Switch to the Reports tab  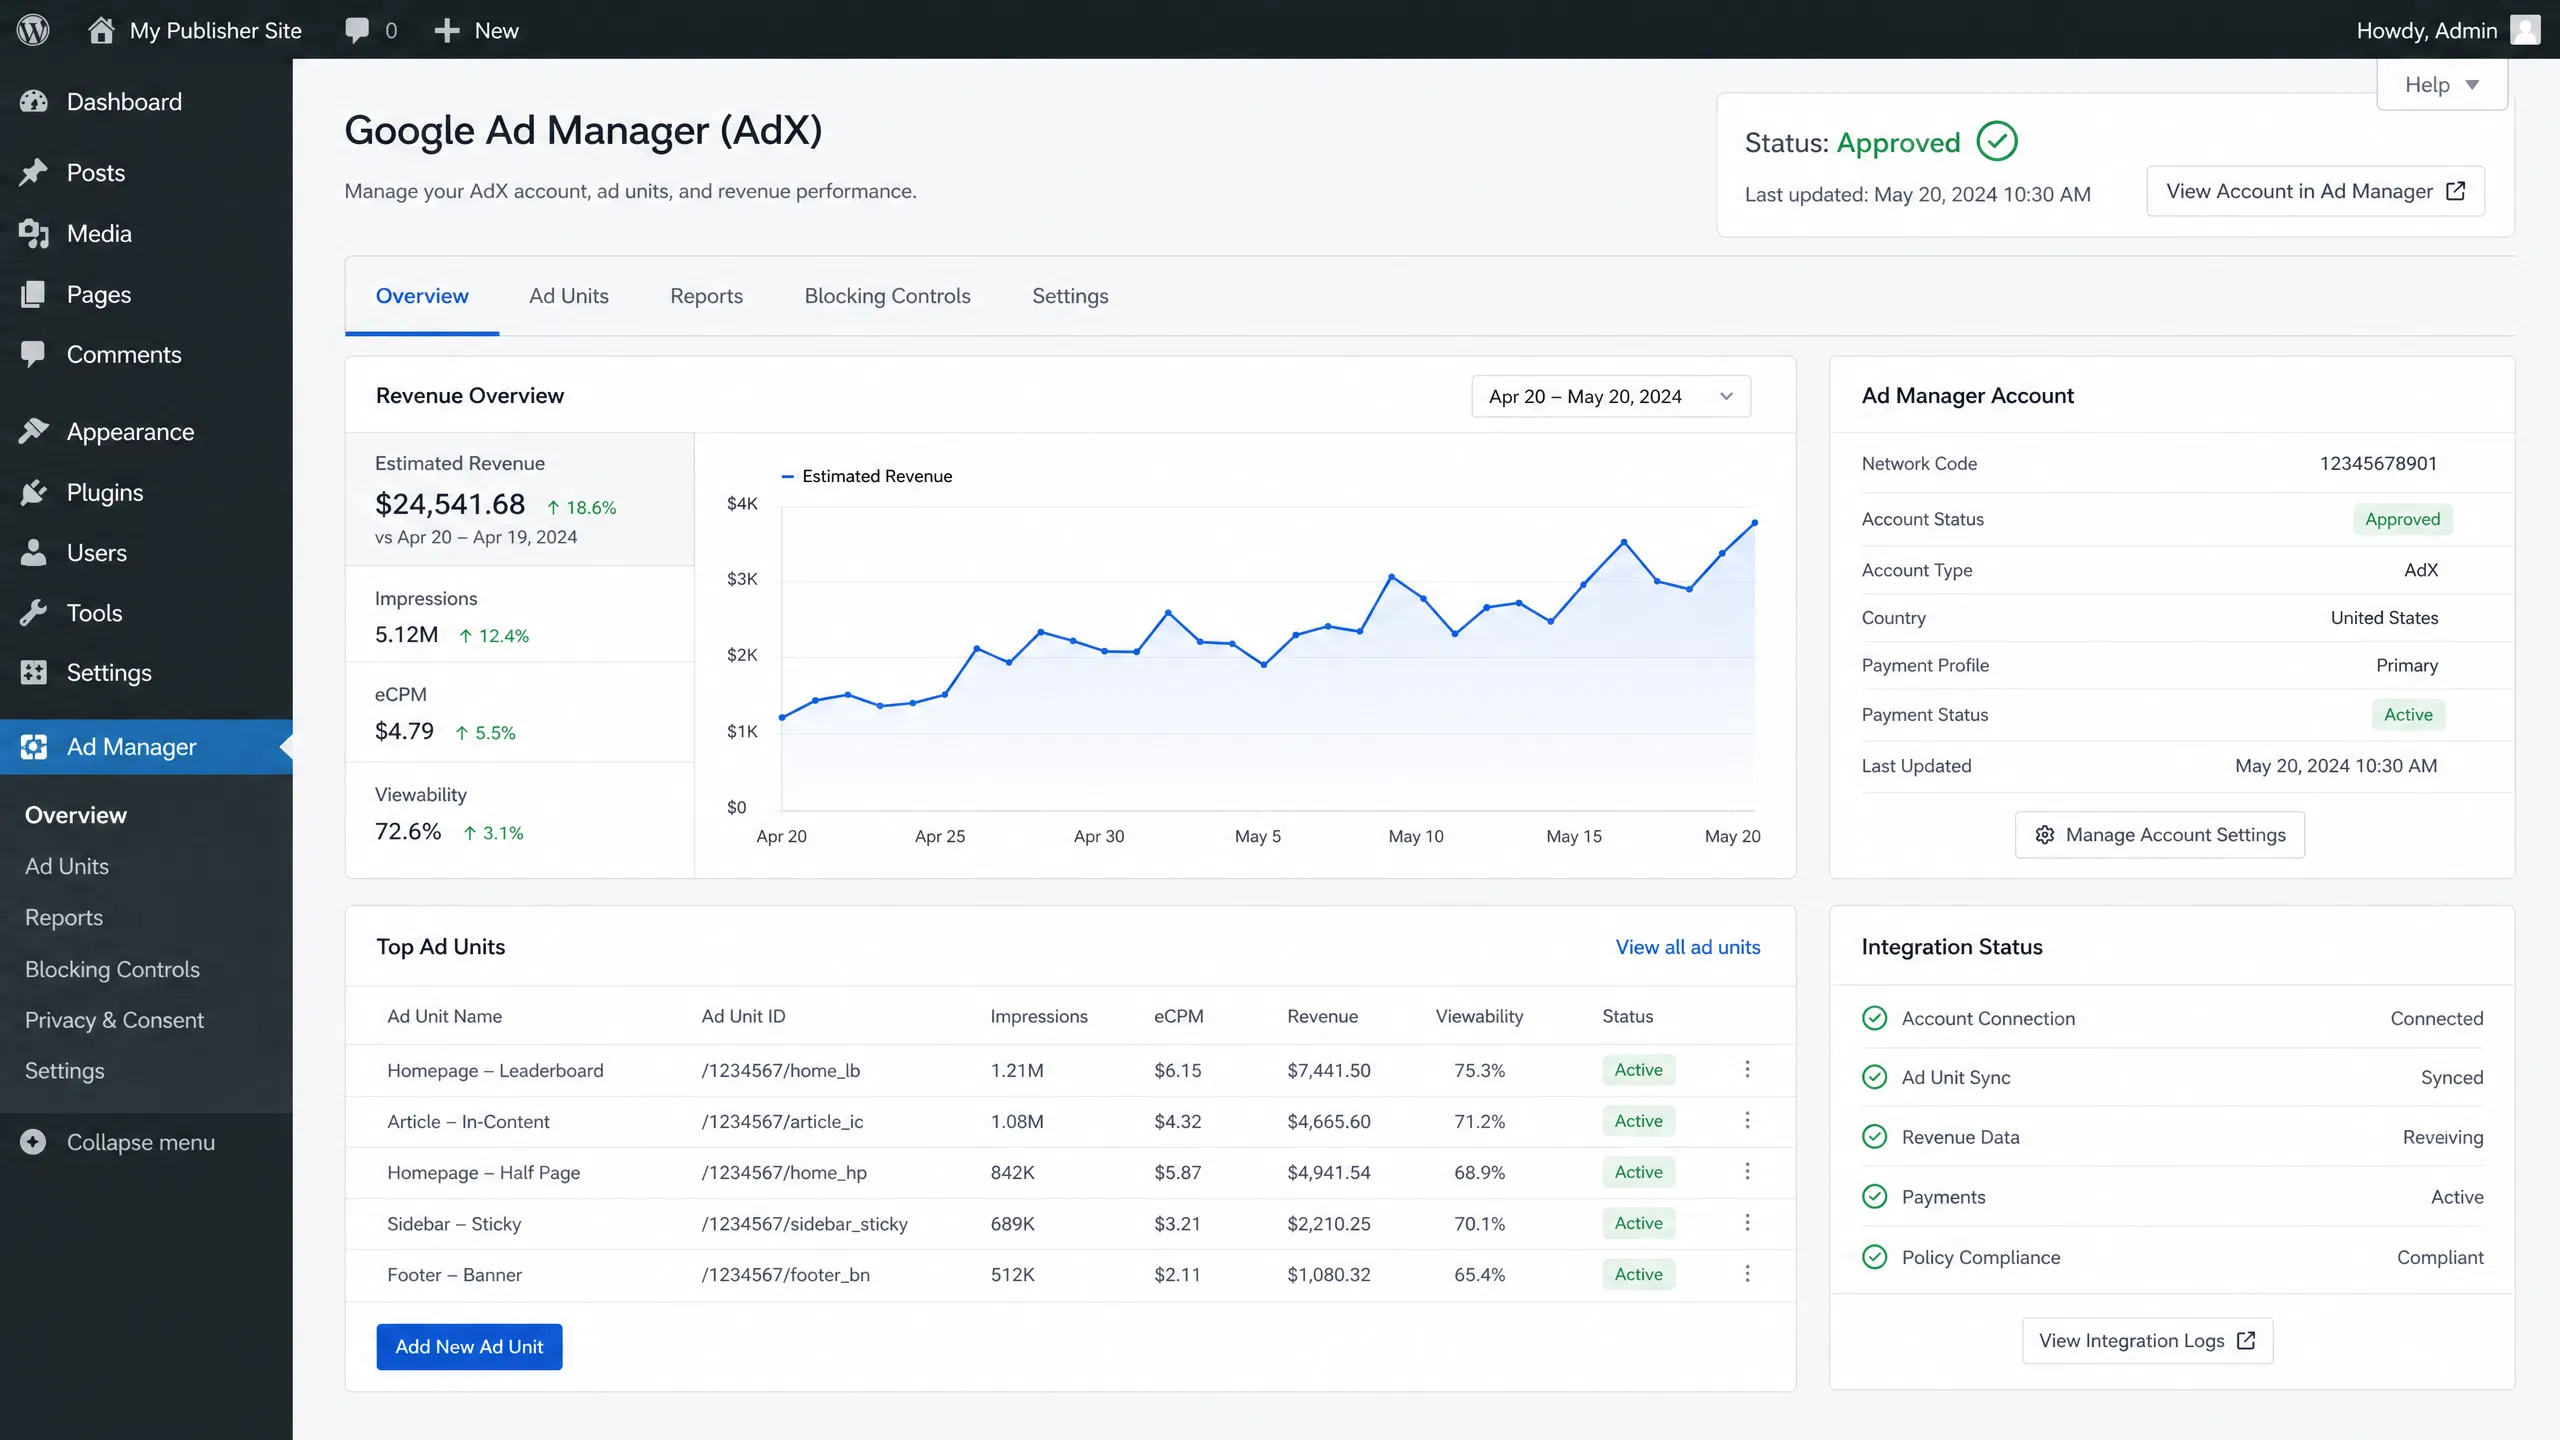pyautogui.click(x=706, y=296)
